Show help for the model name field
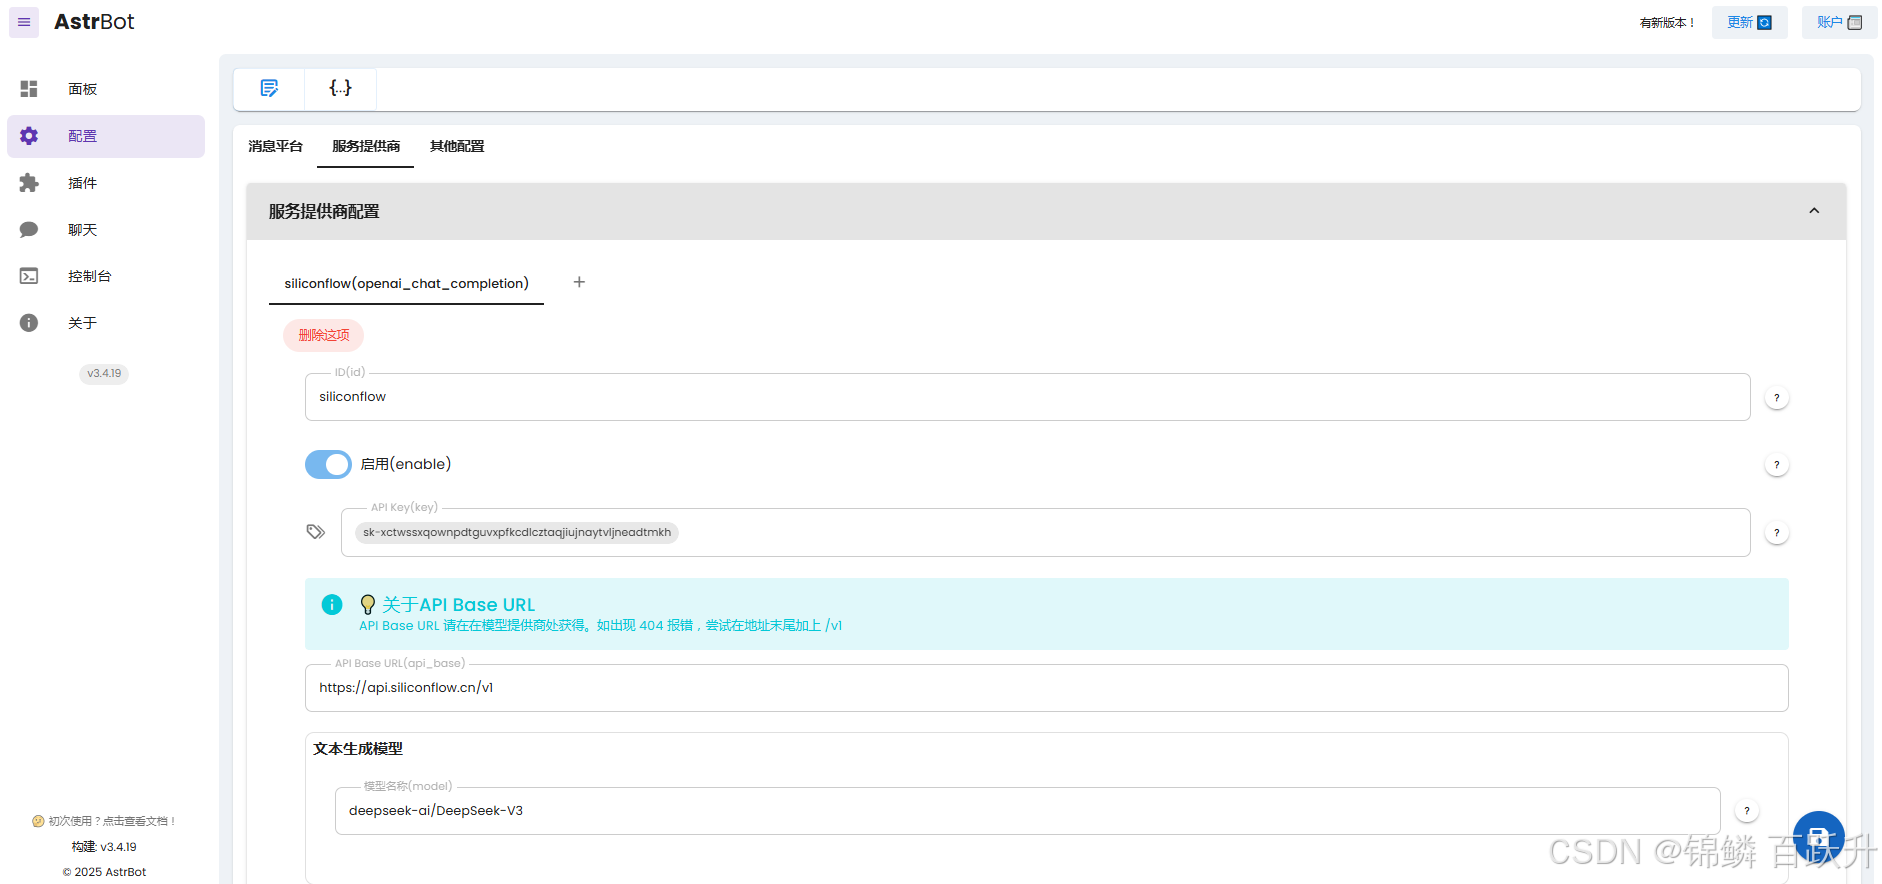The width and height of the screenshot is (1882, 884). (1747, 811)
